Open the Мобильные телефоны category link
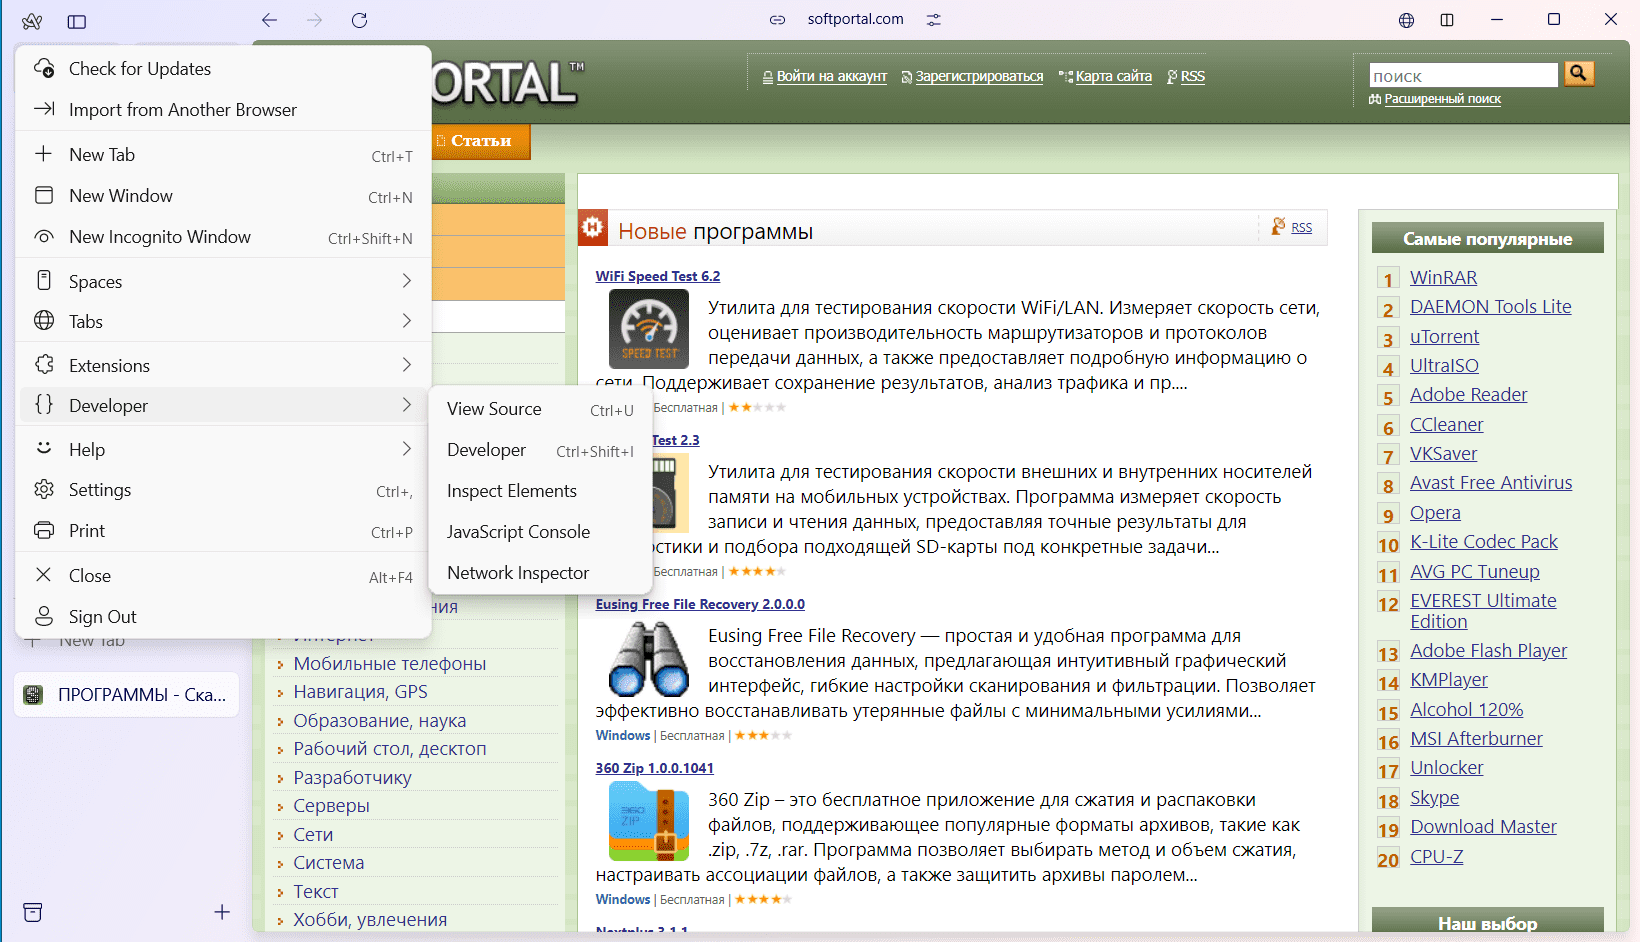This screenshot has height=942, width=1640. coord(390,663)
